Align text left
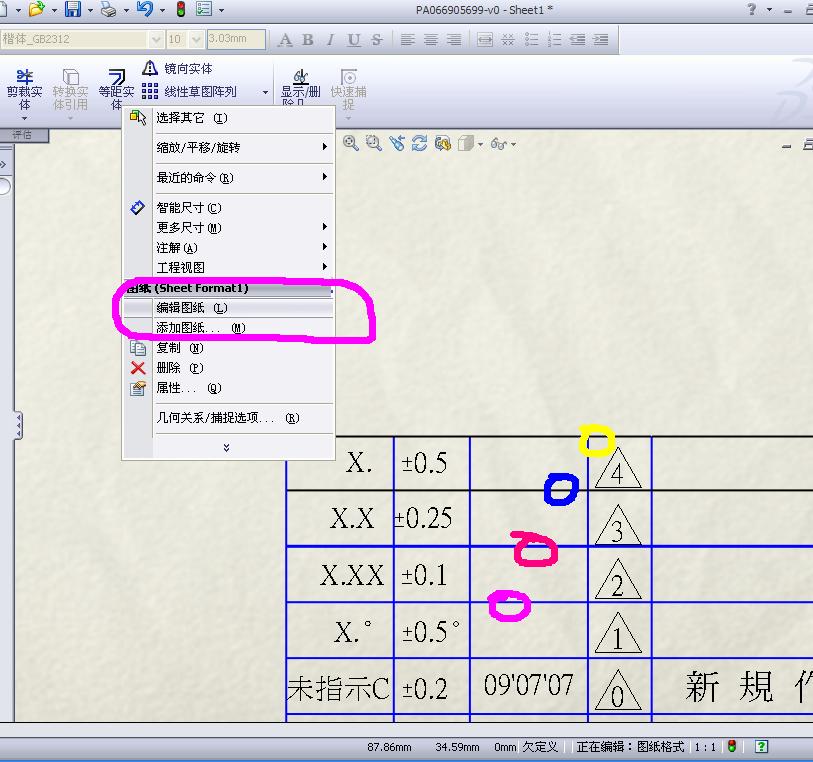The image size is (813, 762). point(408,39)
